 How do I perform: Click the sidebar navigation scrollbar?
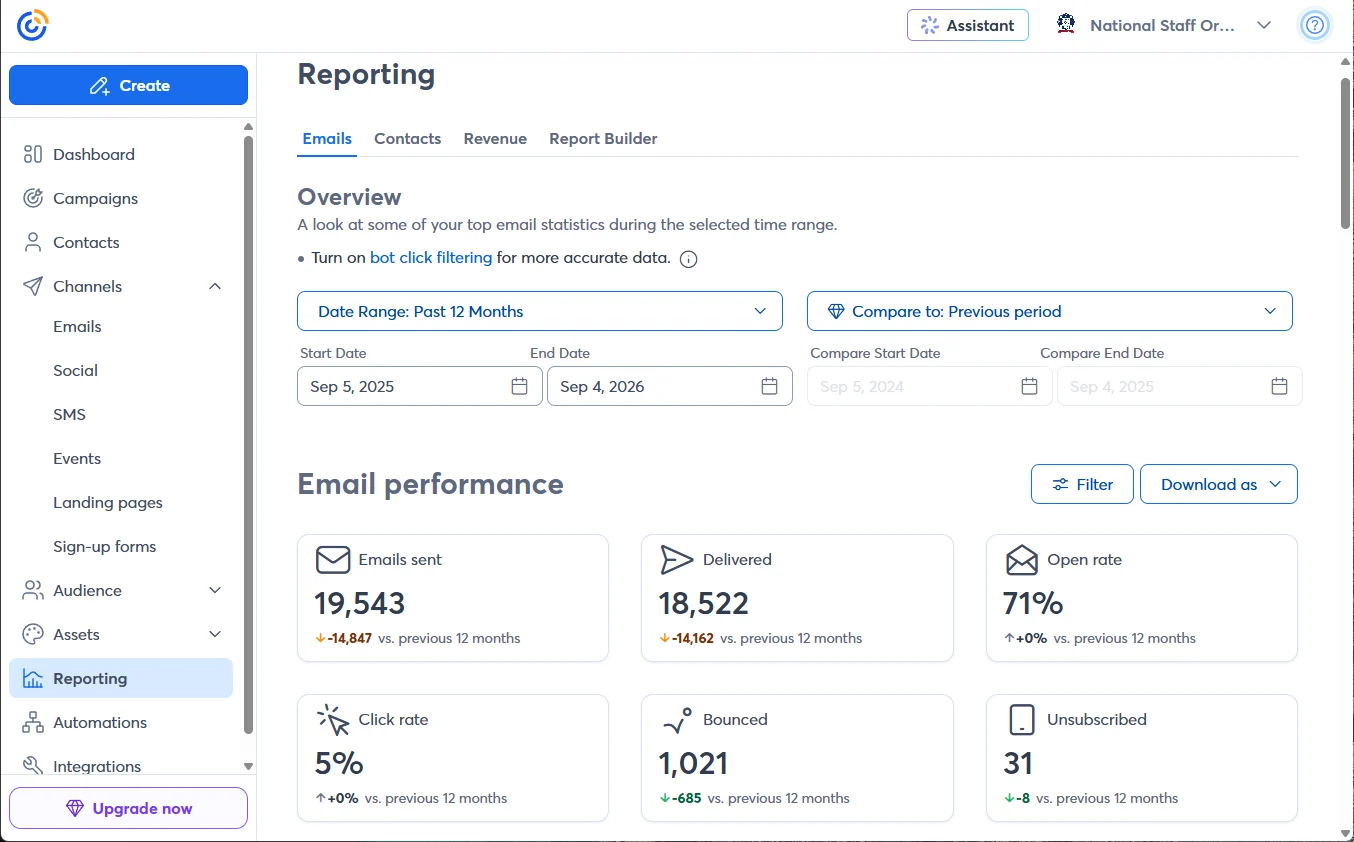249,435
